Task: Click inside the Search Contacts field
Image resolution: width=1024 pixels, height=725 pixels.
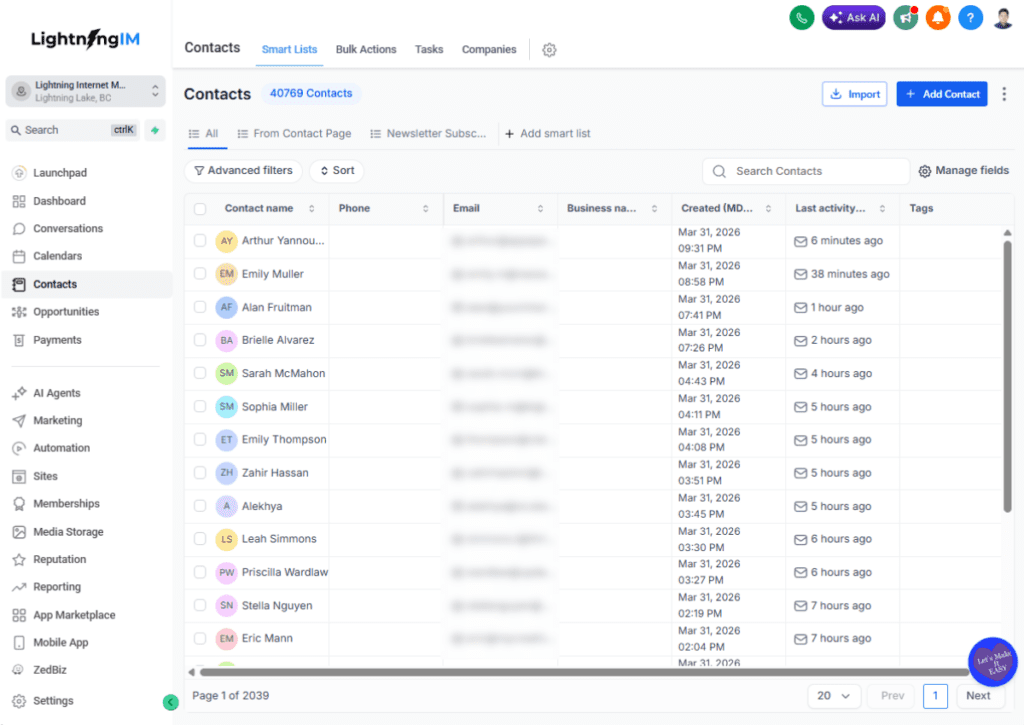Action: (805, 171)
